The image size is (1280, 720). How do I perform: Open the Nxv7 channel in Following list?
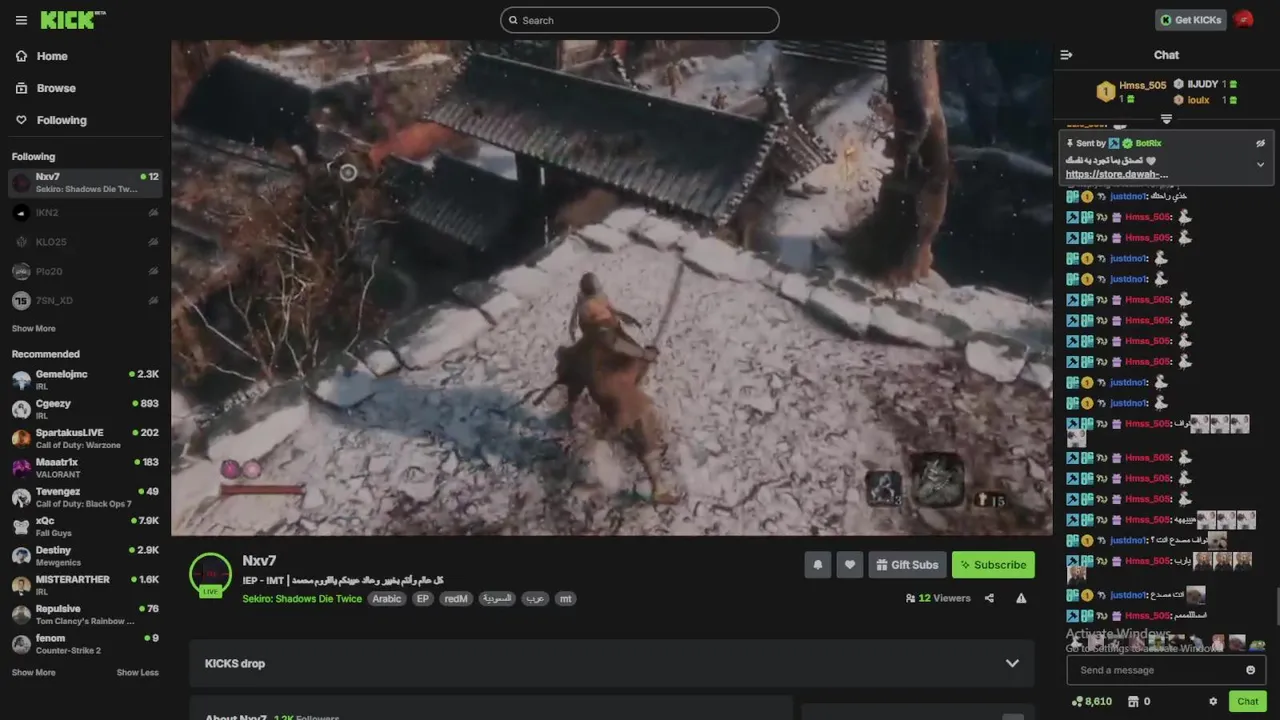85,183
